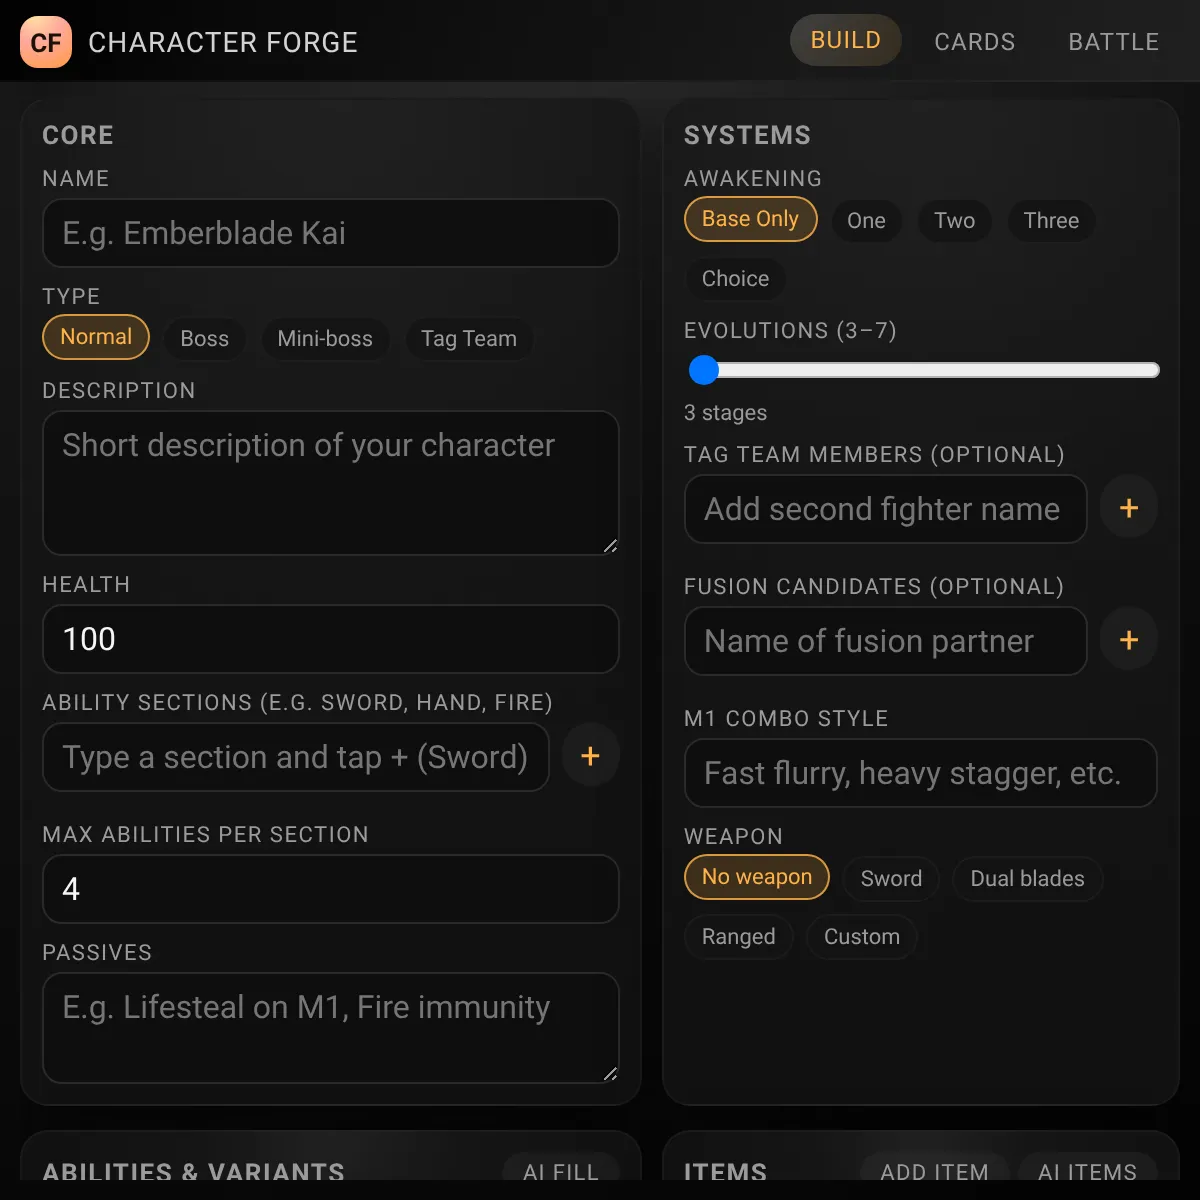The height and width of the screenshot is (1200, 1200).
Task: Click the Evolutions slider handle
Action: tap(704, 370)
